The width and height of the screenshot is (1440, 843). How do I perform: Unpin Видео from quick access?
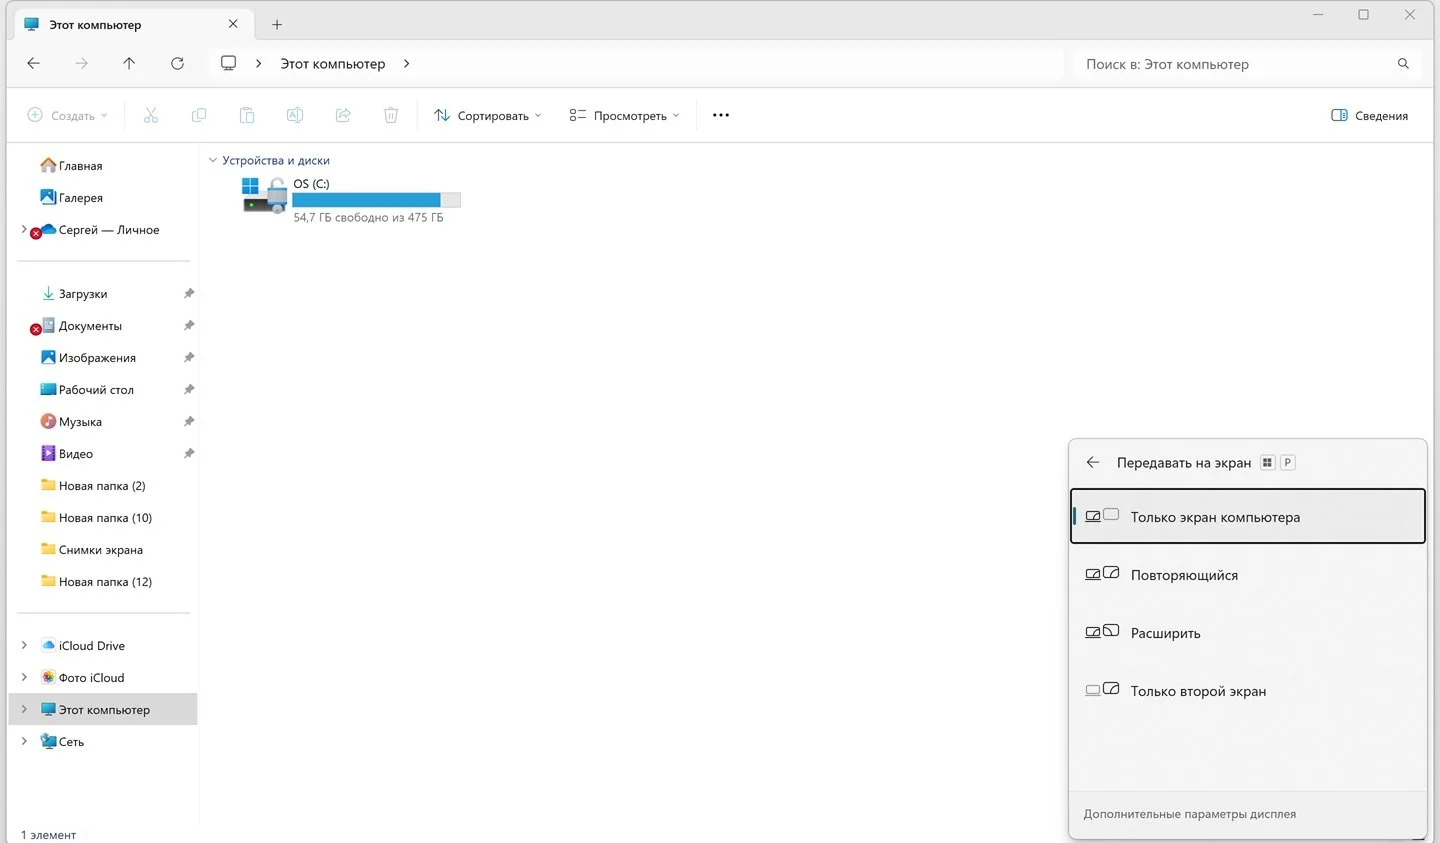[x=189, y=454]
